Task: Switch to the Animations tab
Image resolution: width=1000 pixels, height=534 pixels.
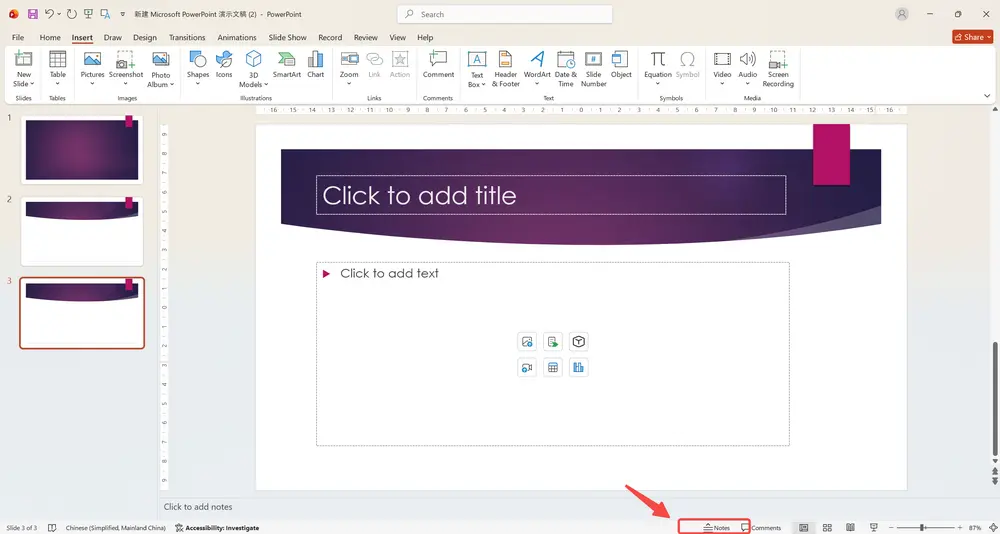Action: click(237, 38)
